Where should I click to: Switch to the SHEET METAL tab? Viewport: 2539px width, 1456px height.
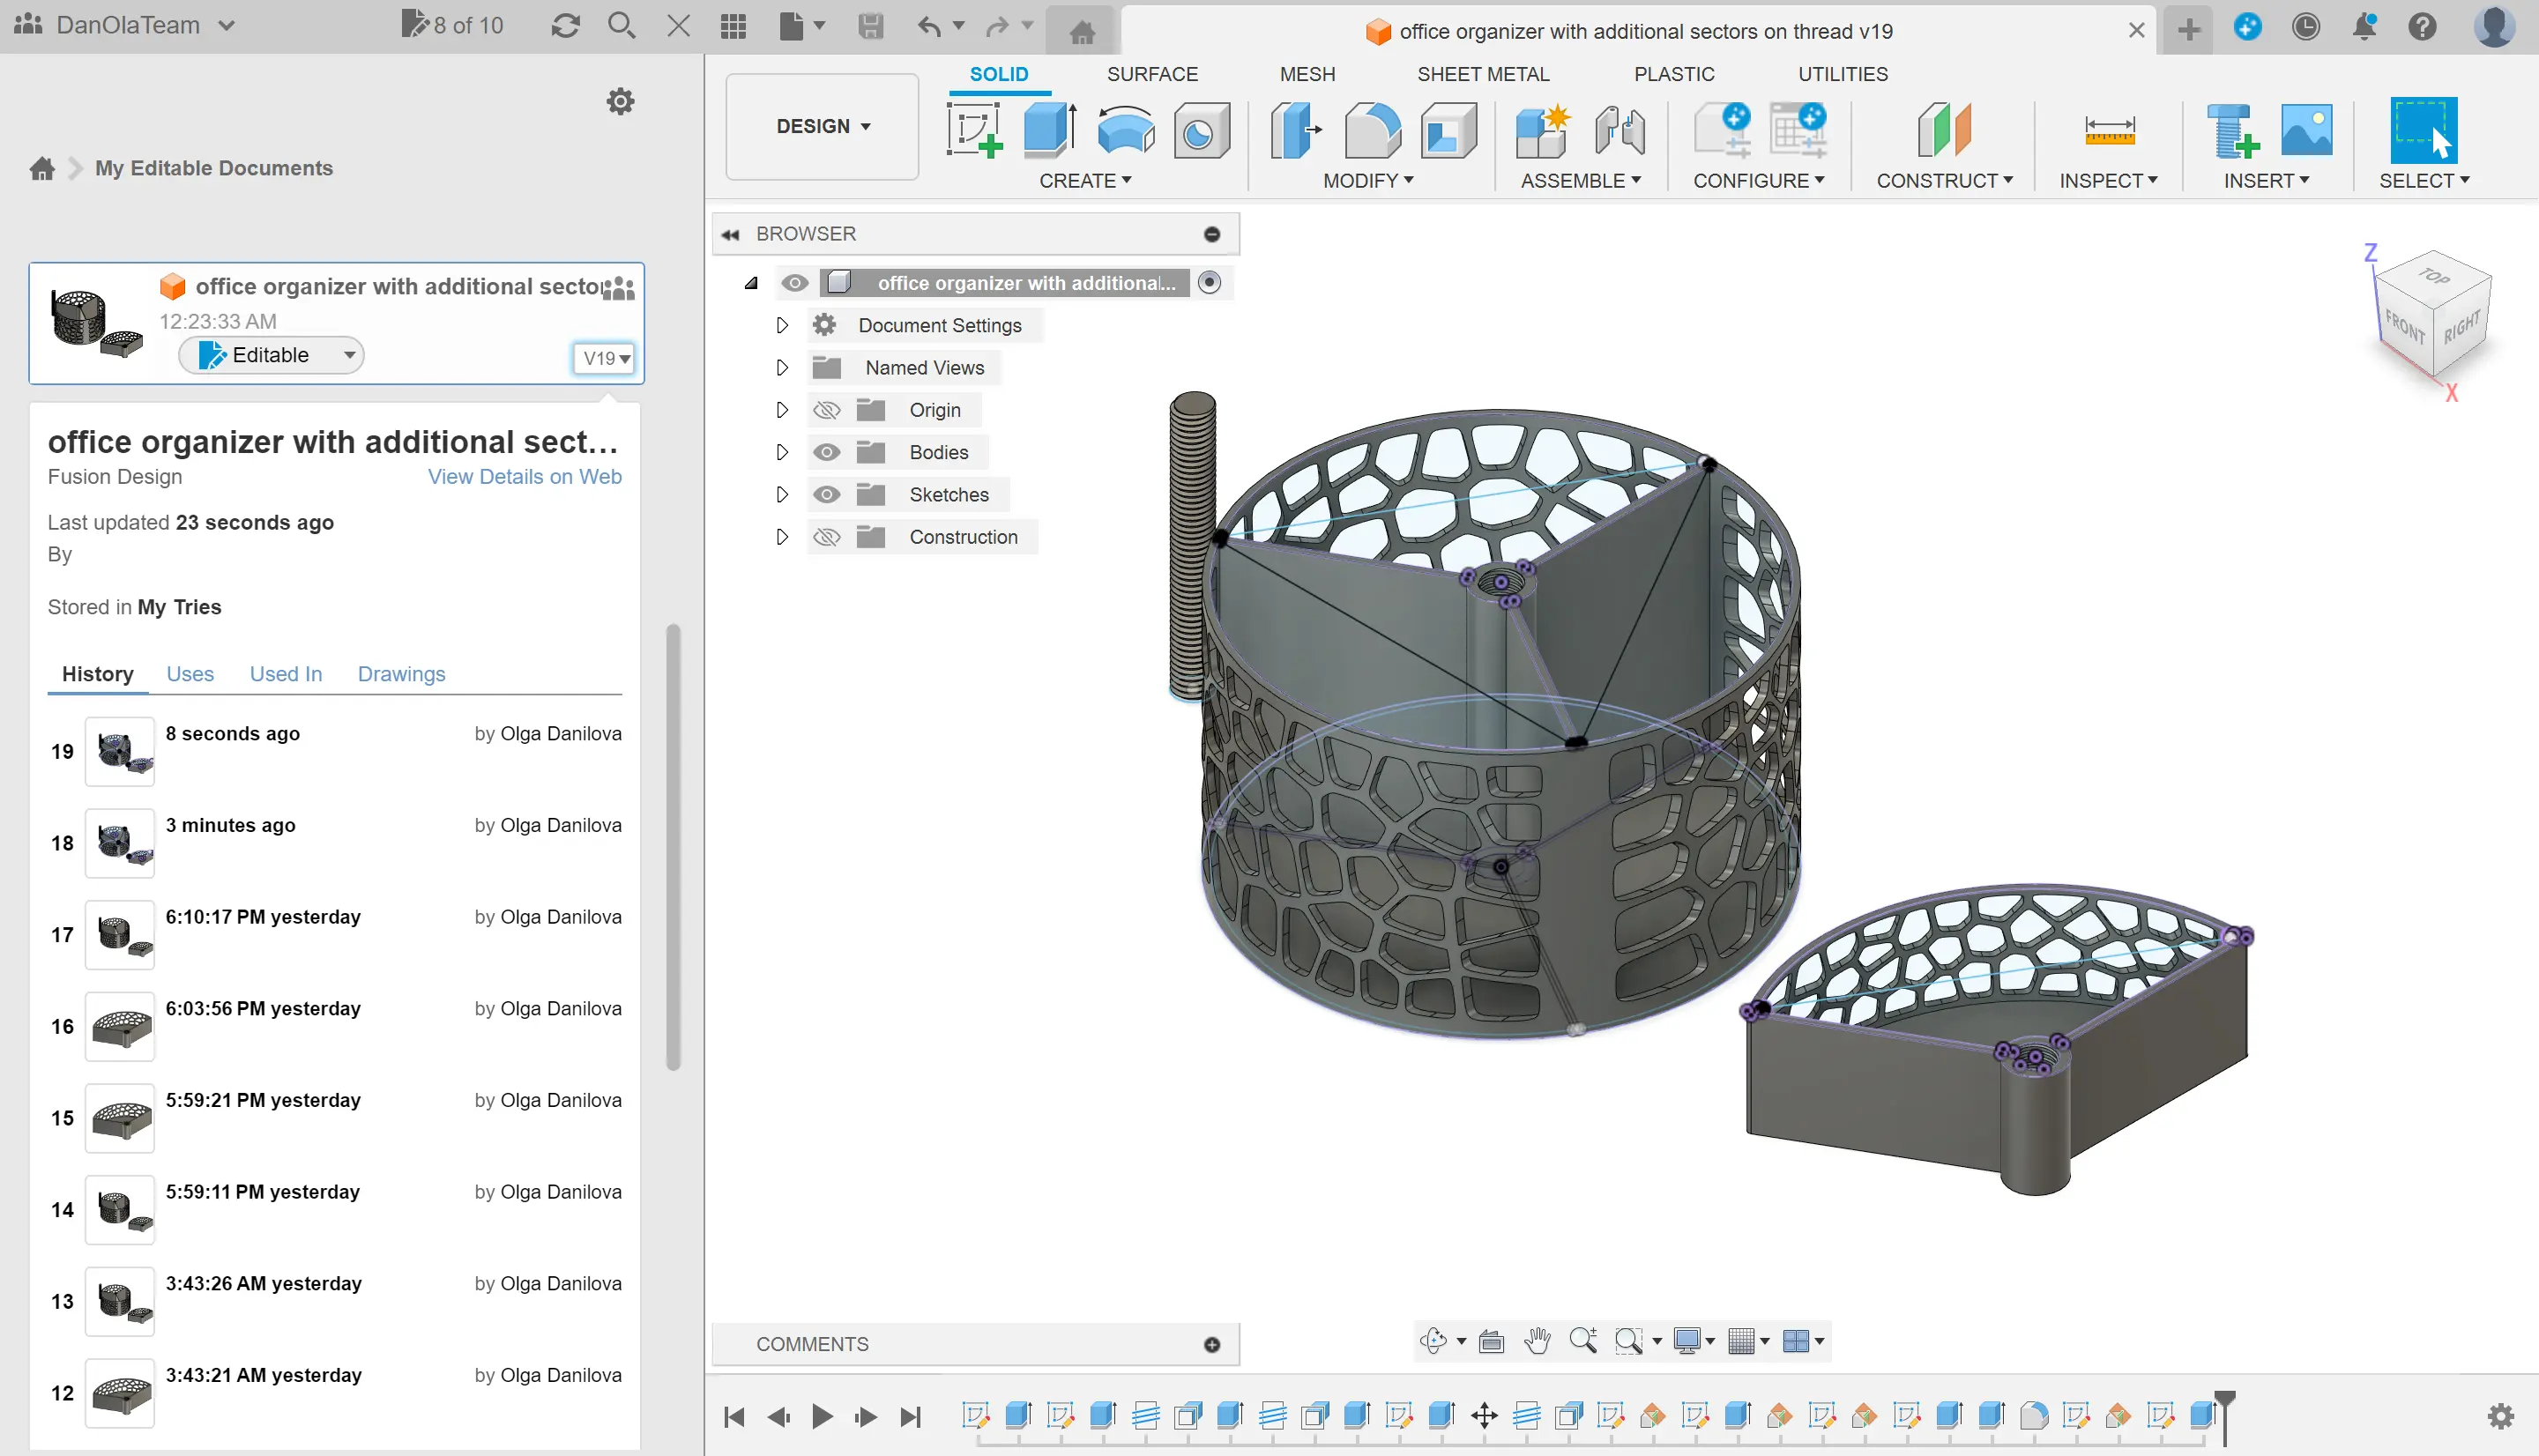(1483, 74)
